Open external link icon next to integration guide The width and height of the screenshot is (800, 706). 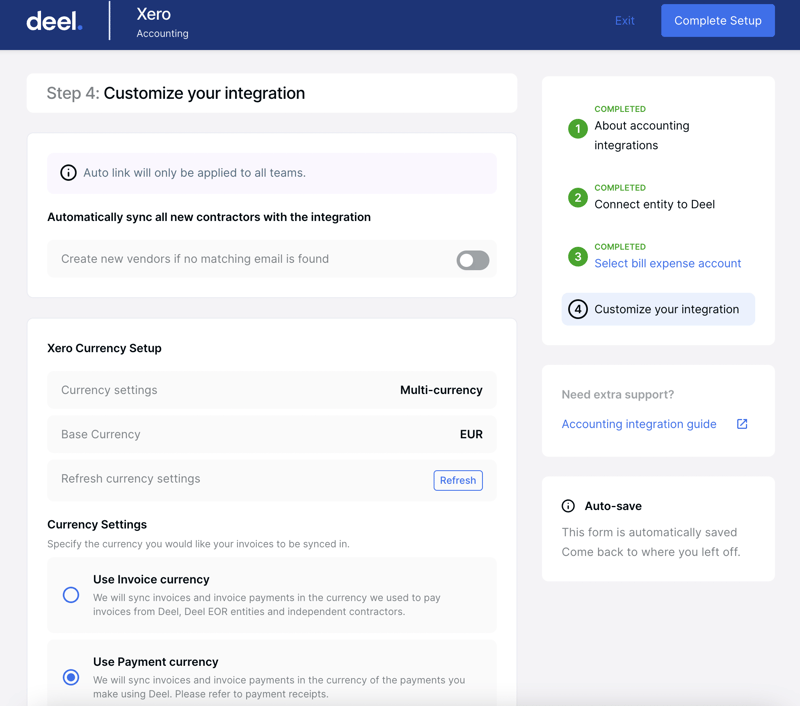(x=742, y=424)
